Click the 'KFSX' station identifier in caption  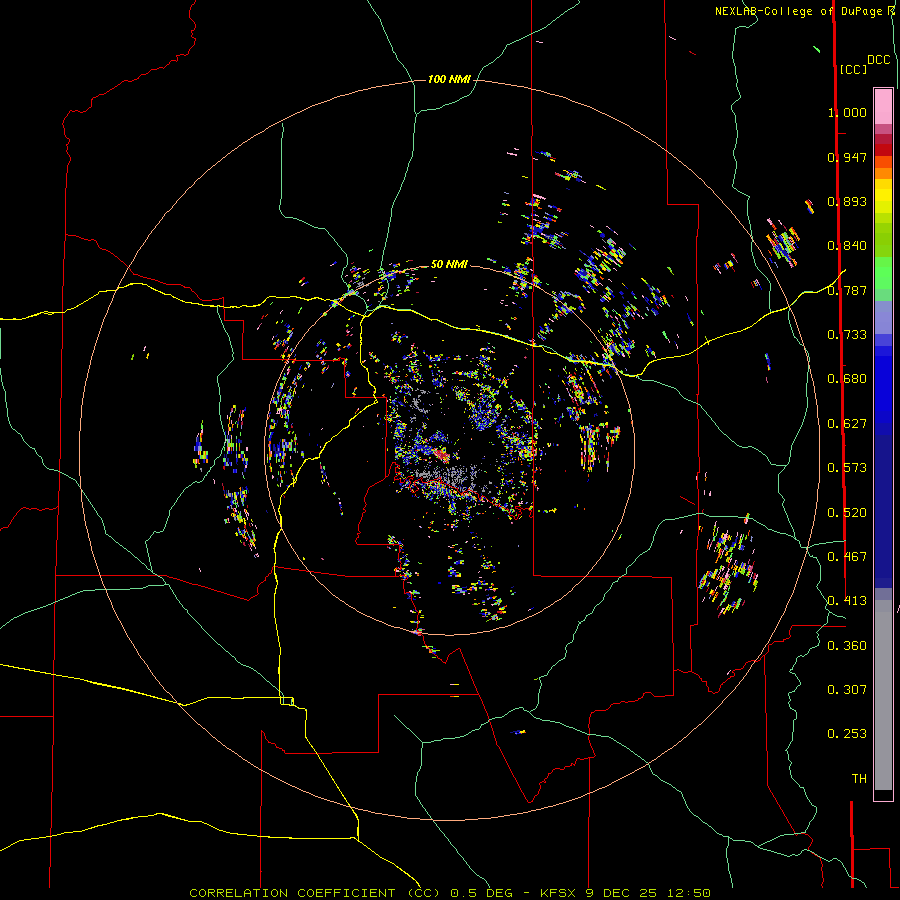(x=557, y=893)
